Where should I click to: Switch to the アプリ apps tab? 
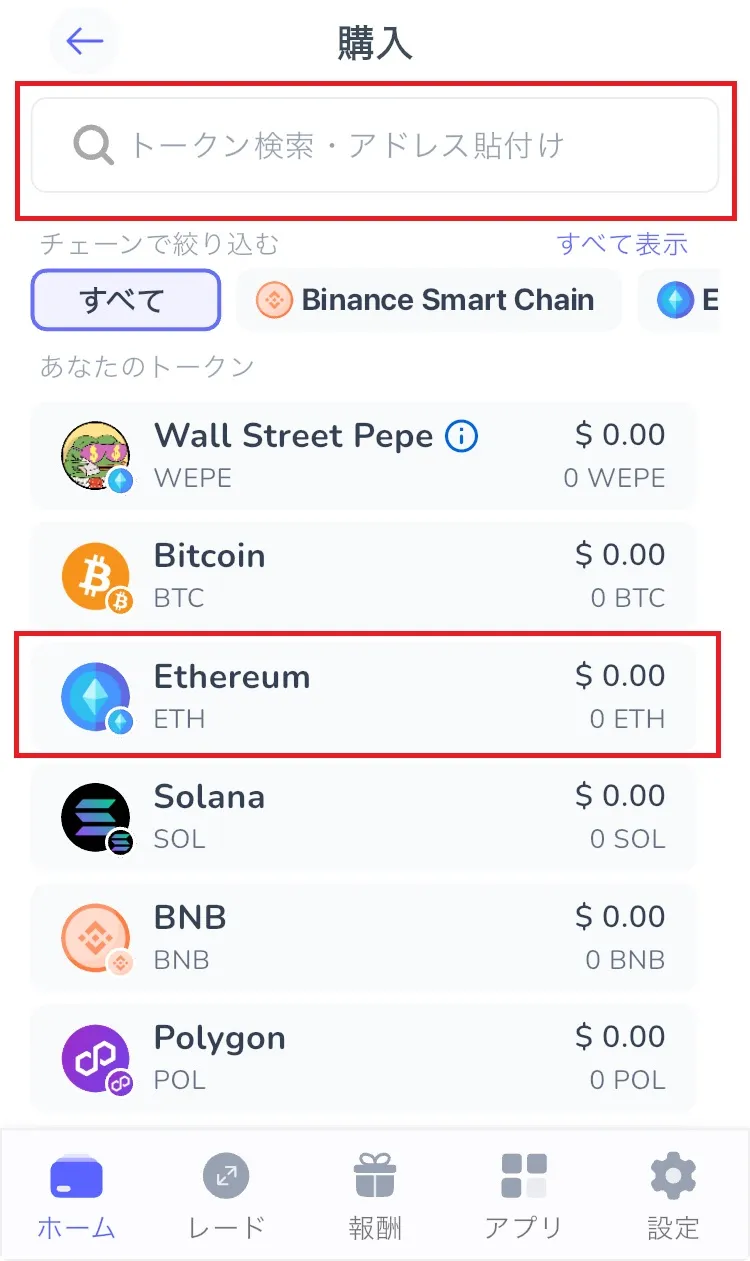524,1195
